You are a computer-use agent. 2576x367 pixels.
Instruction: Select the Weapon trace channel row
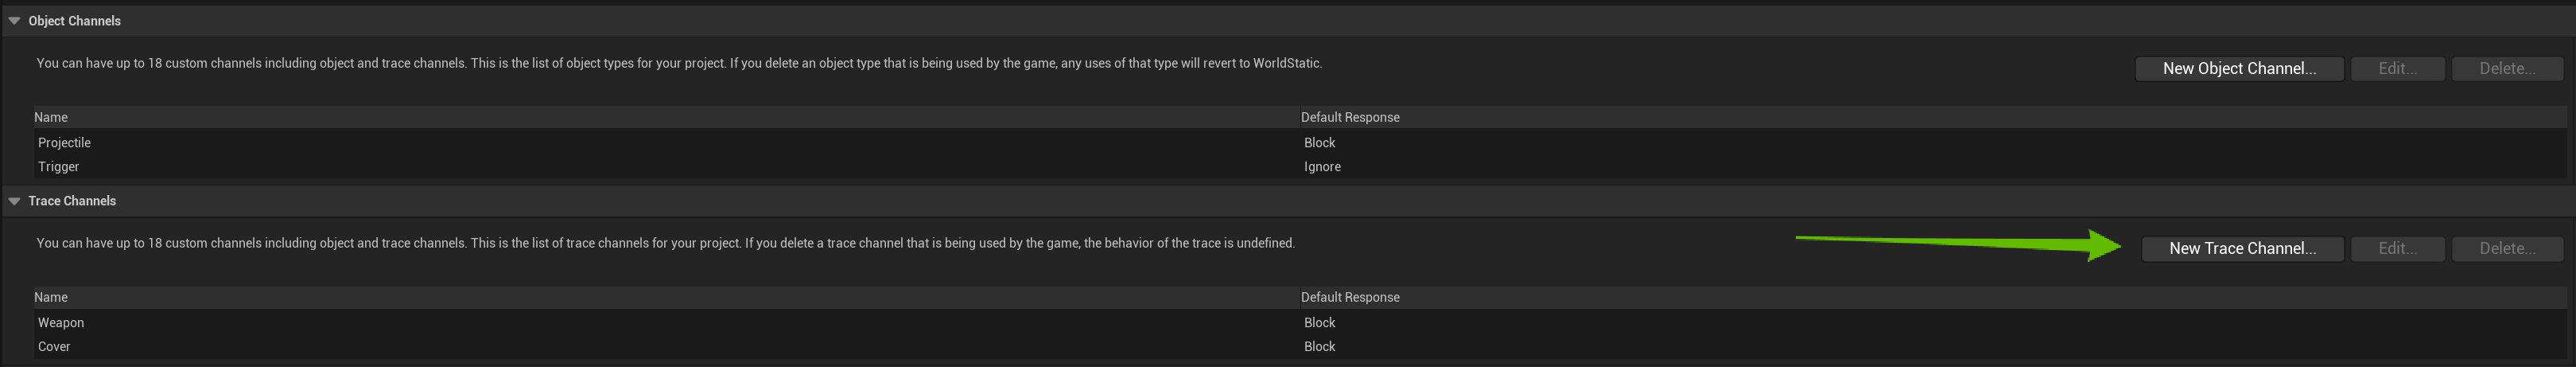click(61, 323)
